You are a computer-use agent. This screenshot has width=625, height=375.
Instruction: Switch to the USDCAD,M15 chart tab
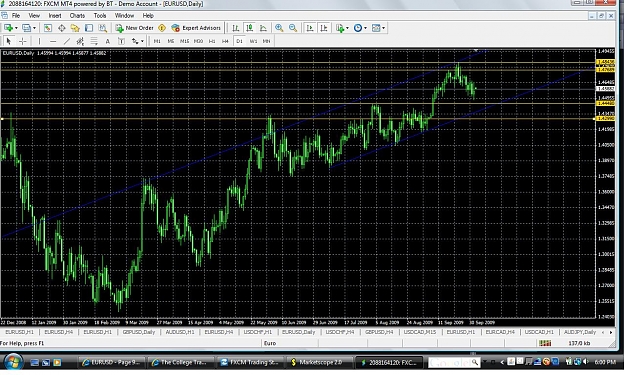tap(419, 332)
